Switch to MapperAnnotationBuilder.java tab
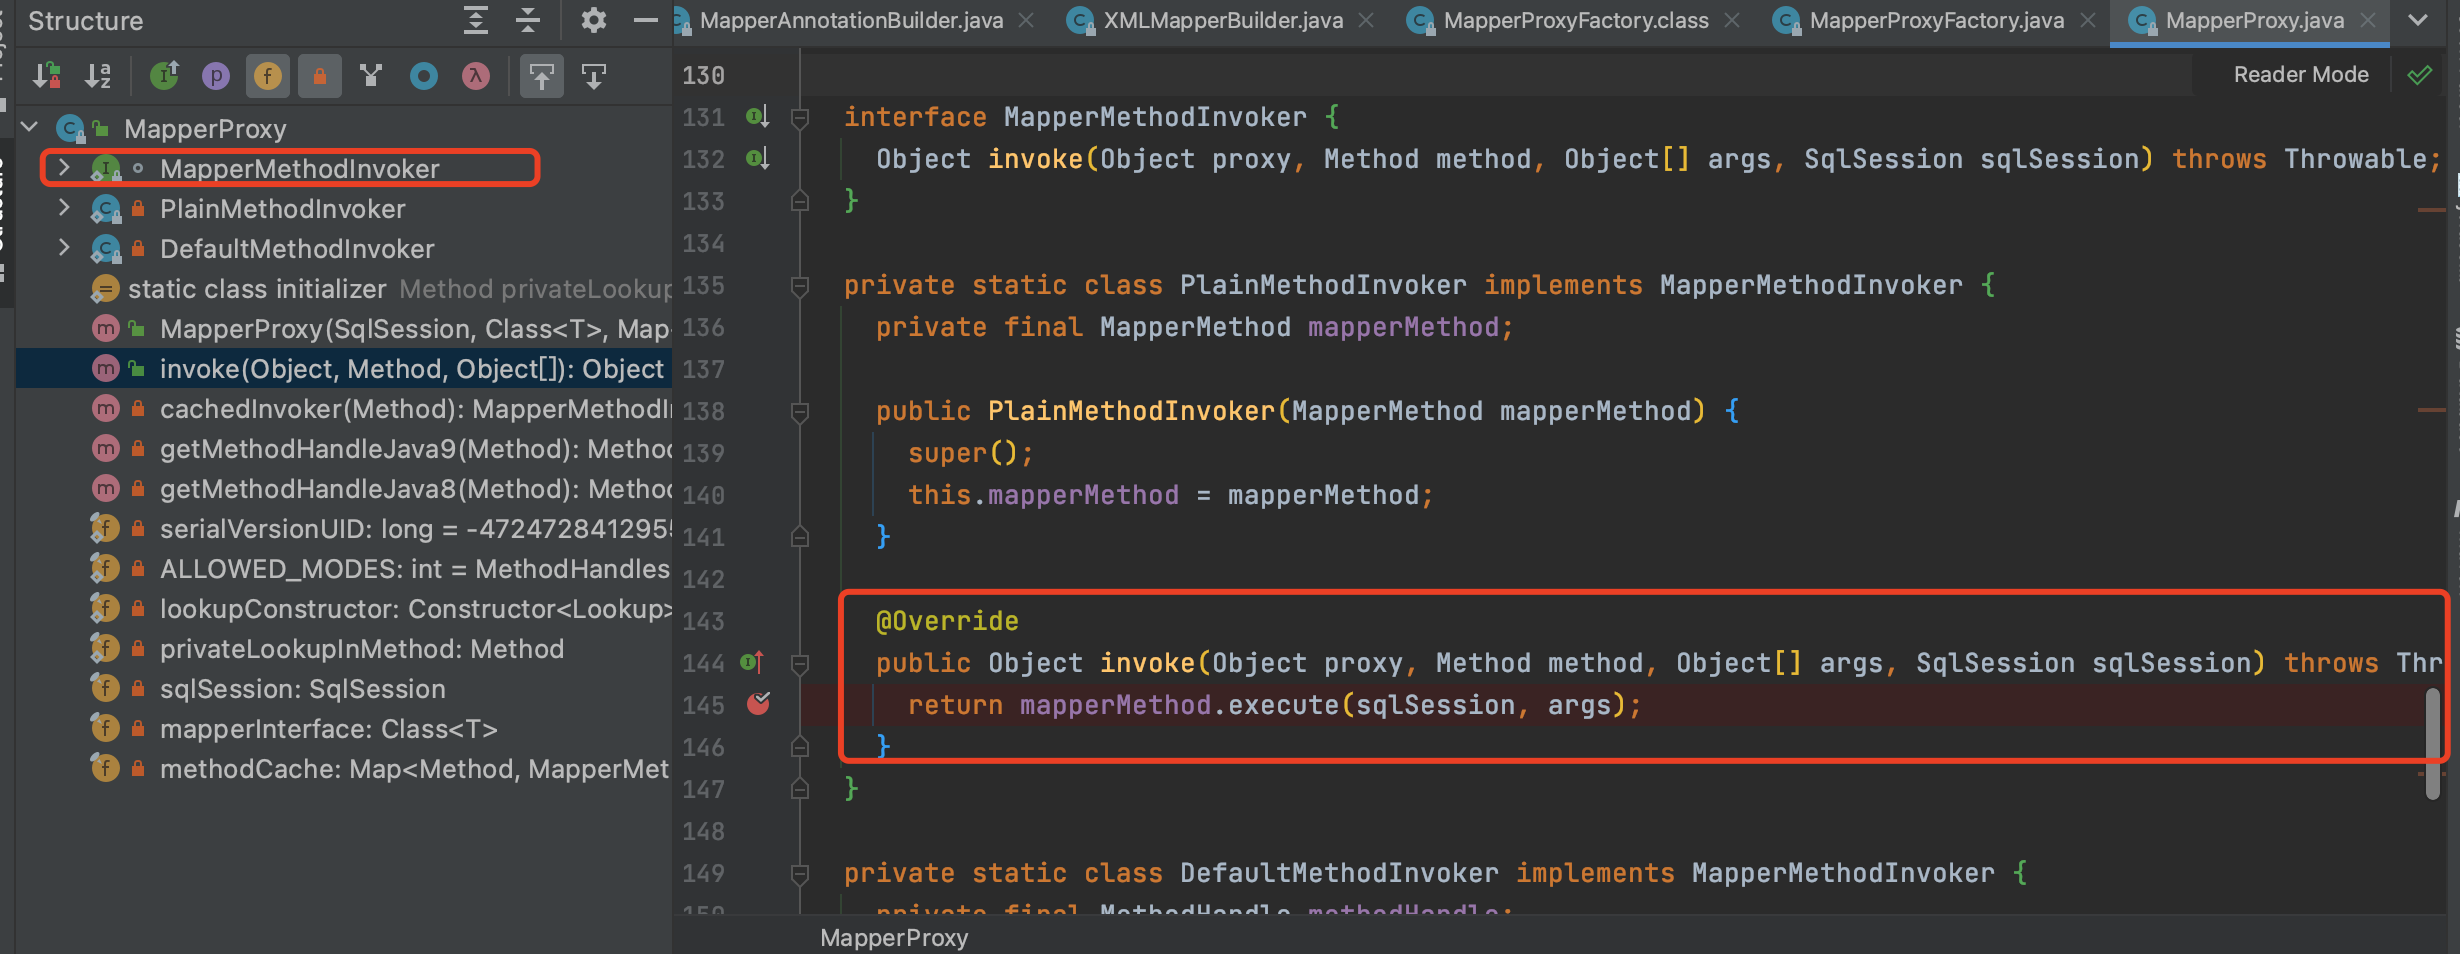Viewport: 2460px width, 954px height. click(x=851, y=20)
